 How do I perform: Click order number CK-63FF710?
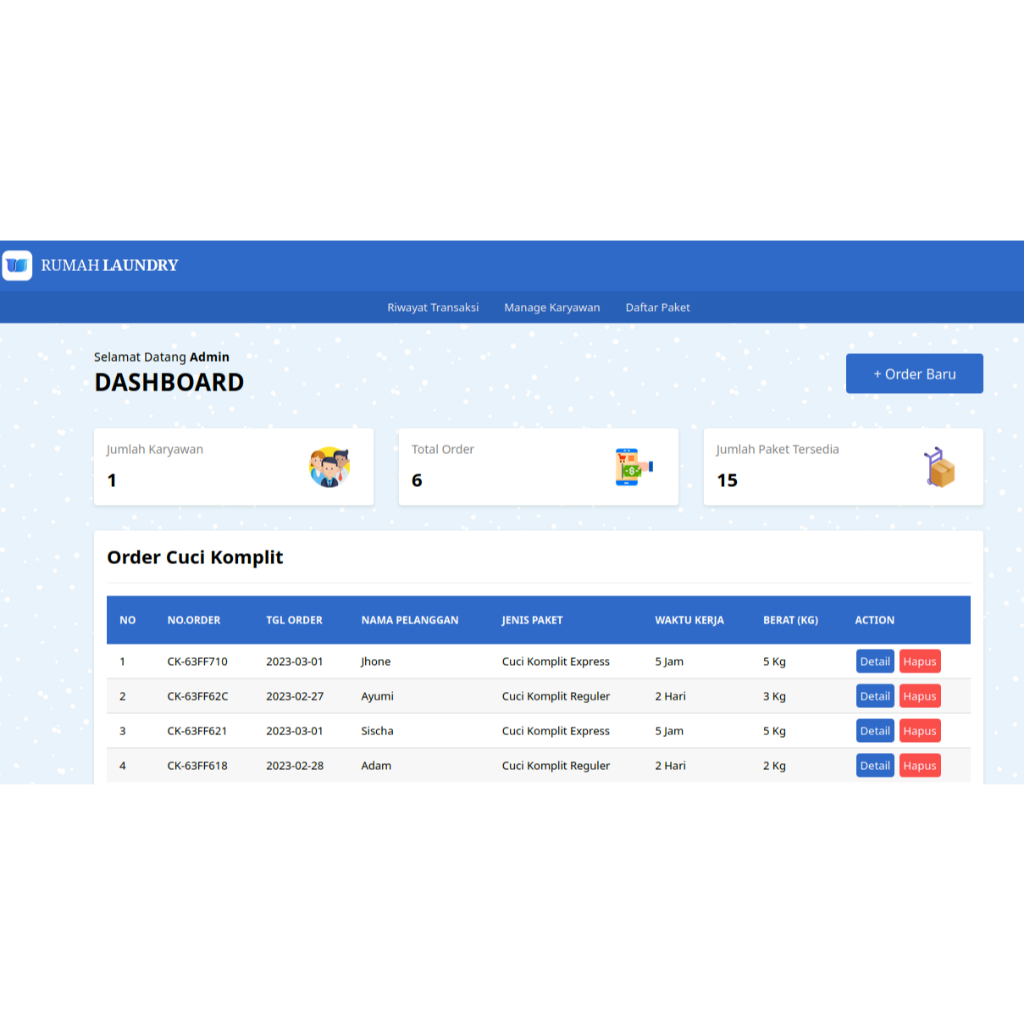(197, 662)
